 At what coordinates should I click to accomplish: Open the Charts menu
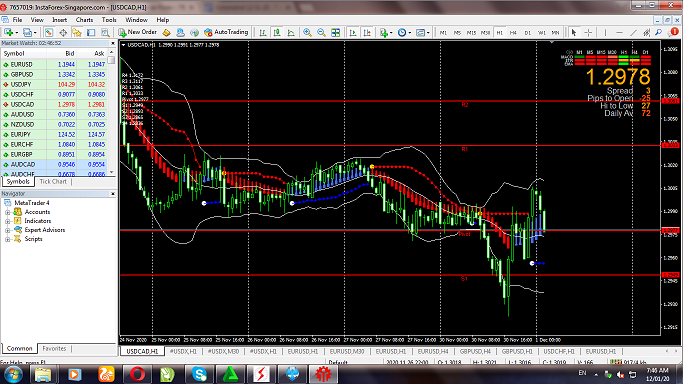click(84, 20)
